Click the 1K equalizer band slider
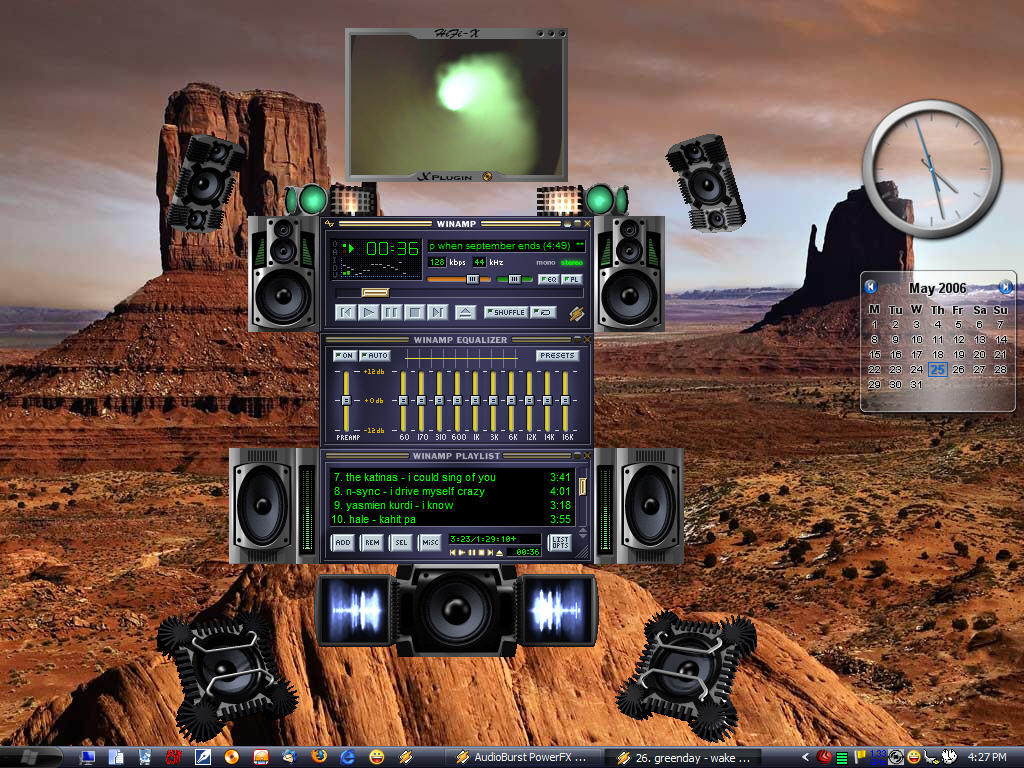 pyautogui.click(x=475, y=400)
